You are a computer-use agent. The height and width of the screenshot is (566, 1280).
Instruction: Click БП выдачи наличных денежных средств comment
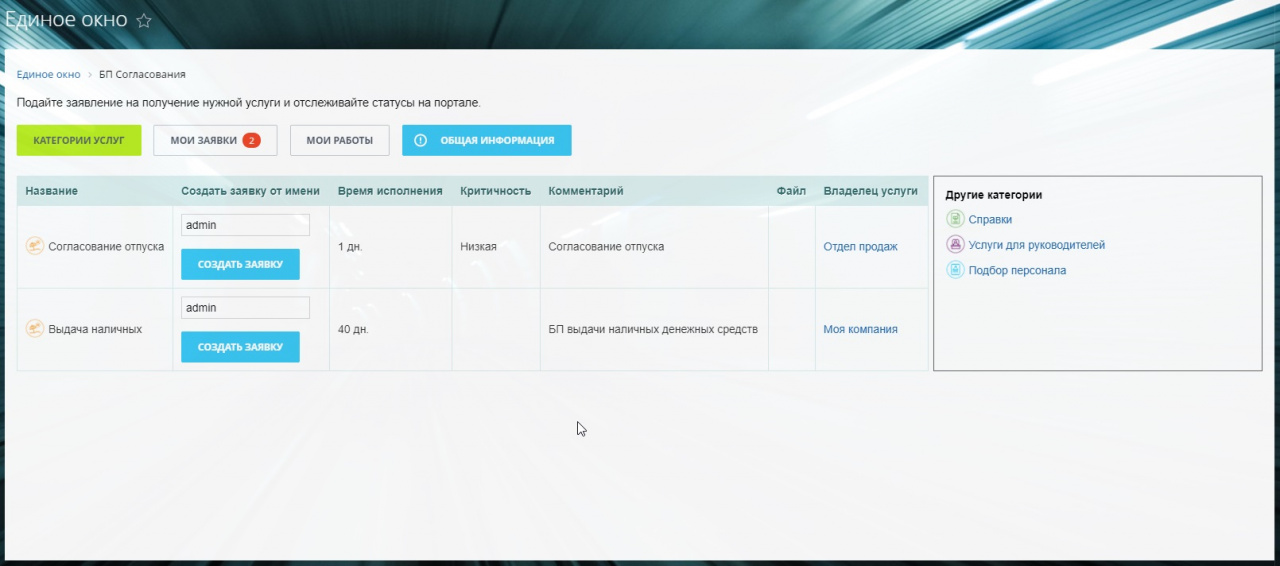(x=653, y=329)
